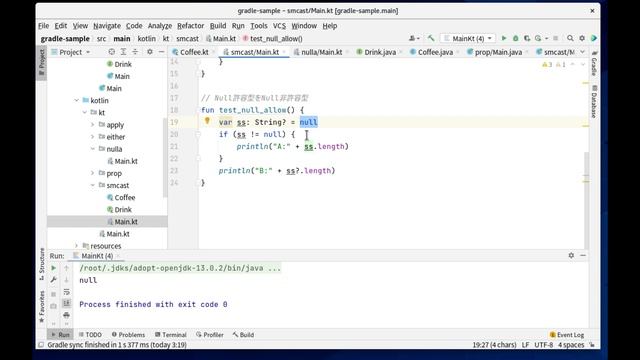Viewport: 640px width, 360px height.
Task: Jump to previous highlighted error arrow
Action: [573, 64]
